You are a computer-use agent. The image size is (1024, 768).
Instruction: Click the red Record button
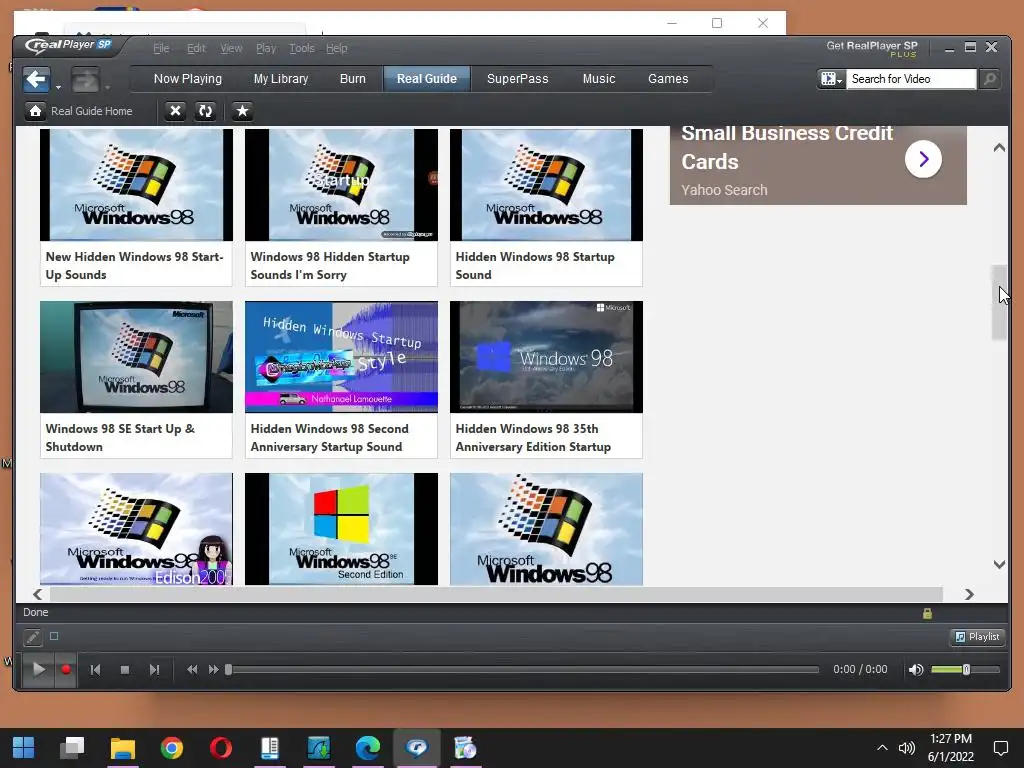point(66,669)
